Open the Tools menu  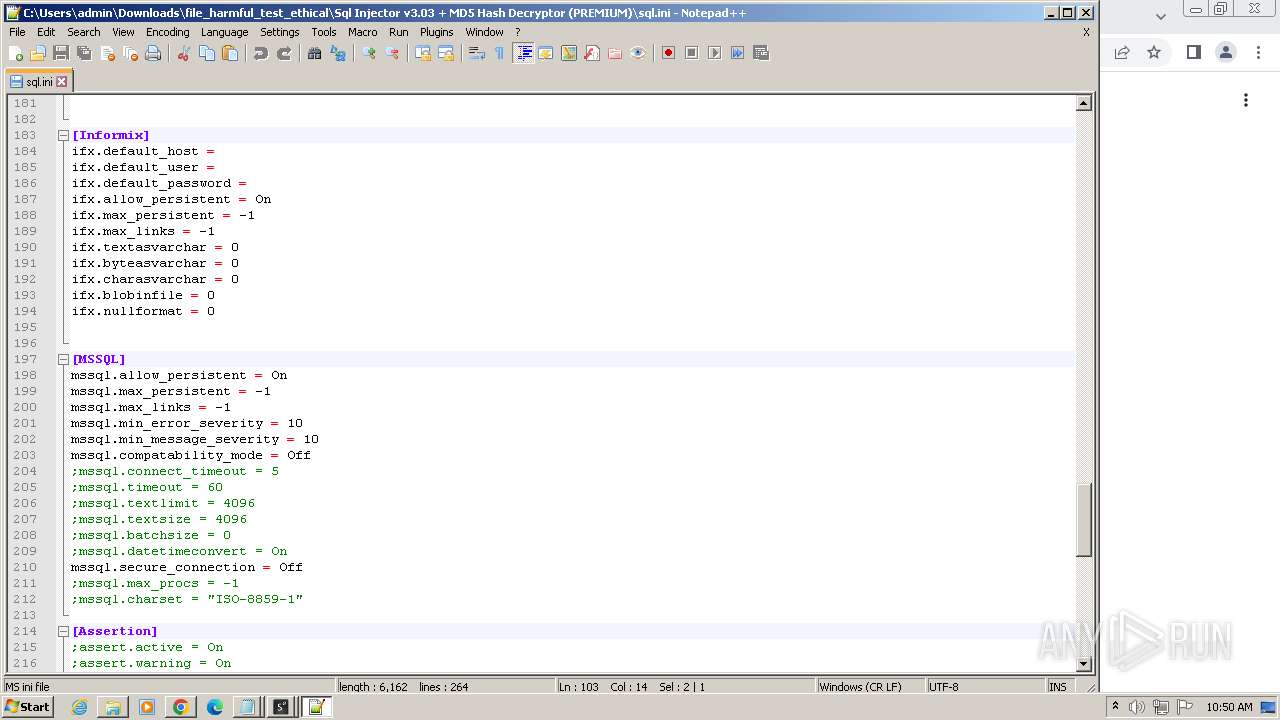(324, 32)
